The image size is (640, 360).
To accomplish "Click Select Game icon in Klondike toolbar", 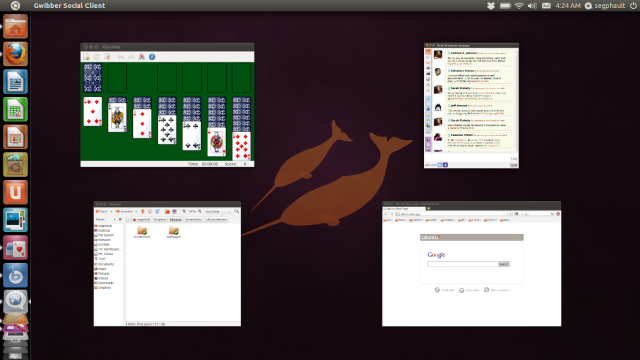I will pyautogui.click(x=107, y=57).
